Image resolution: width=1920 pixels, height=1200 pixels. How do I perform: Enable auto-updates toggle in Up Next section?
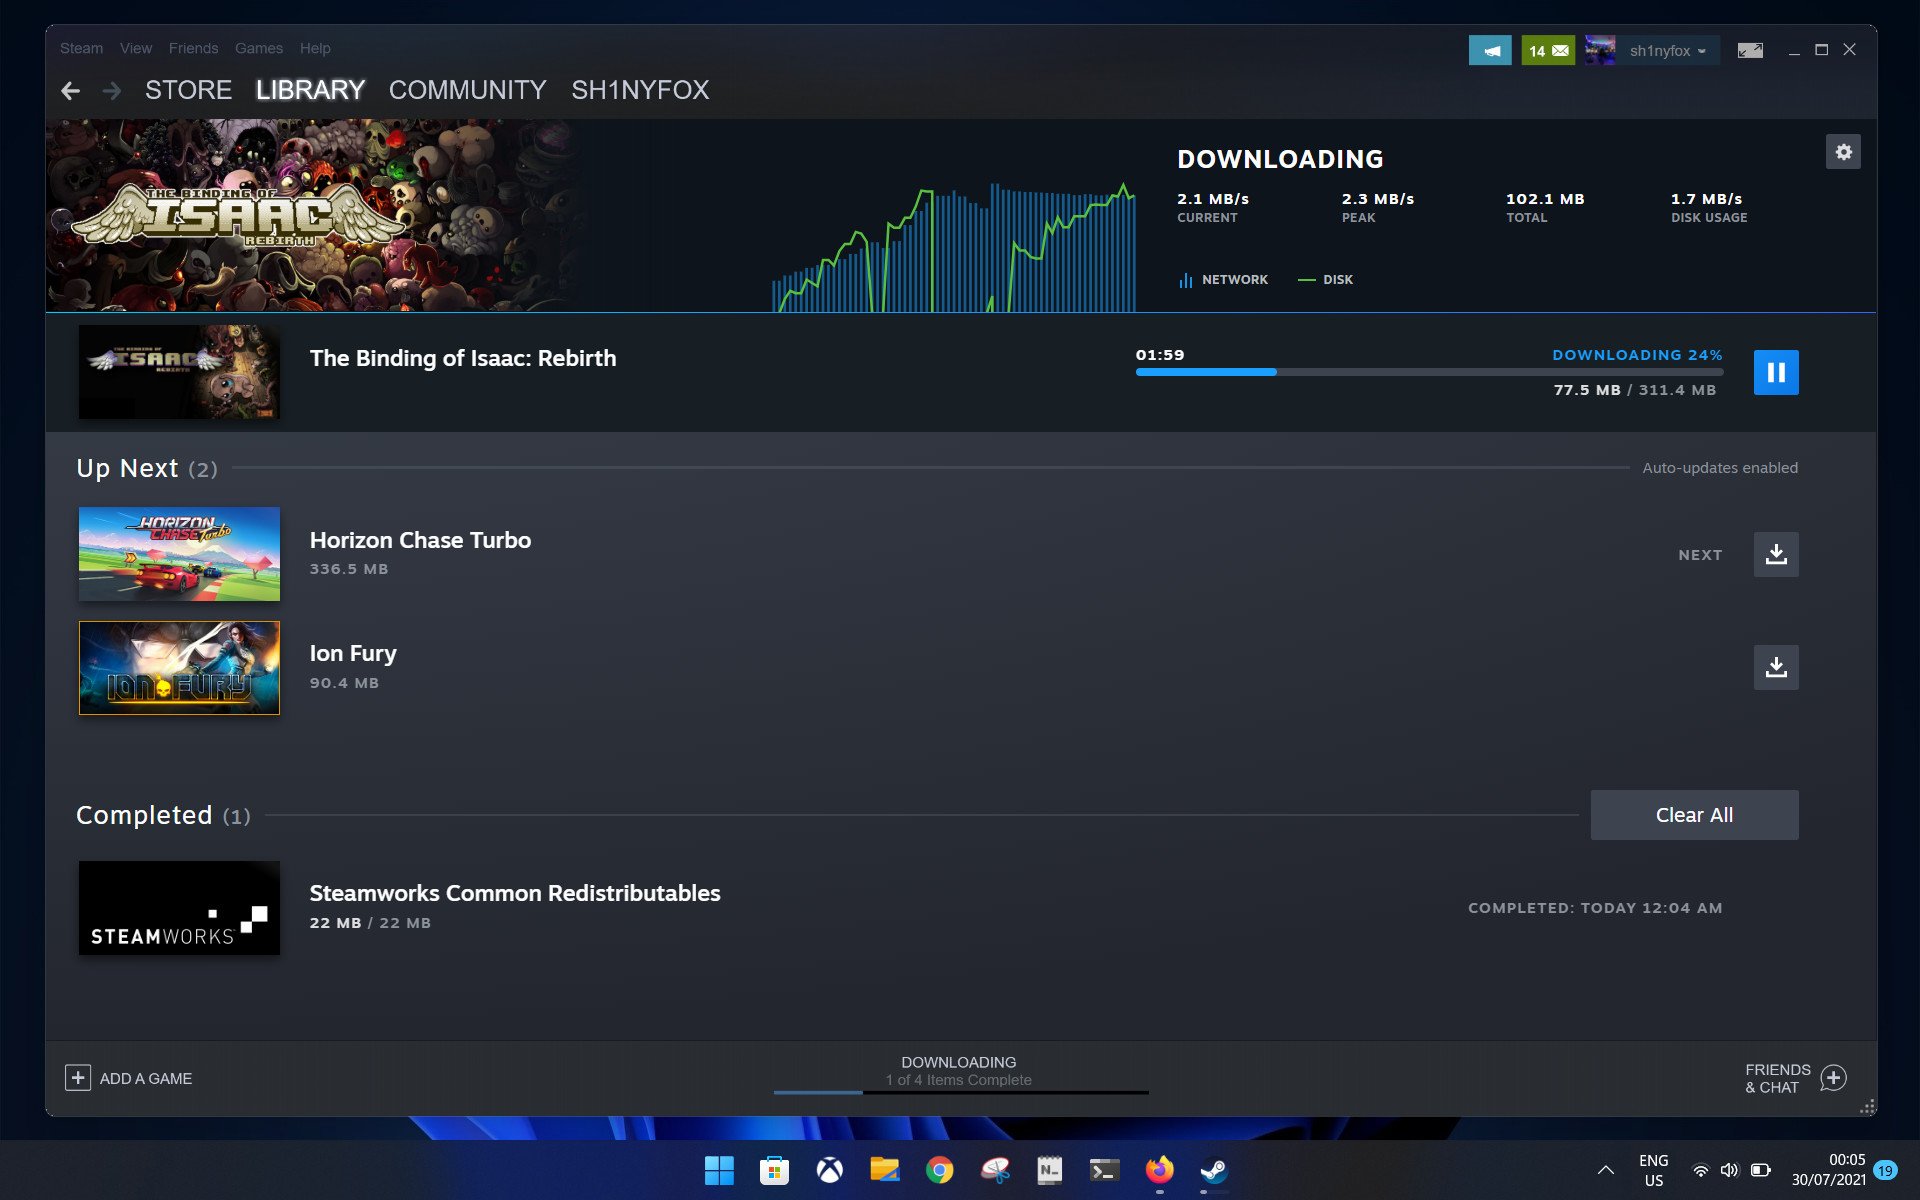tap(1720, 467)
